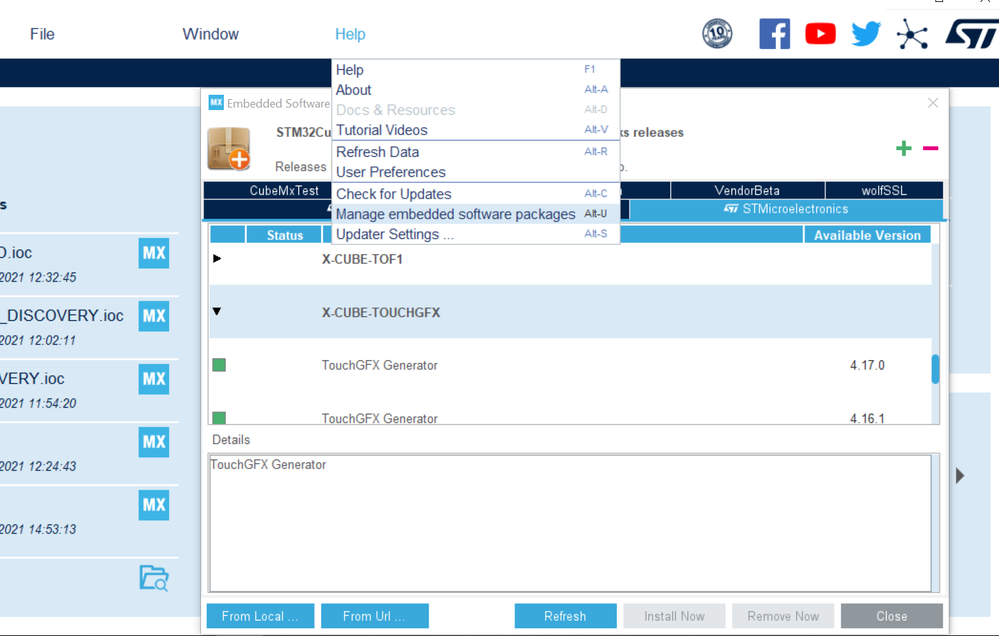Click the From Url button
999x636 pixels.
click(375, 616)
